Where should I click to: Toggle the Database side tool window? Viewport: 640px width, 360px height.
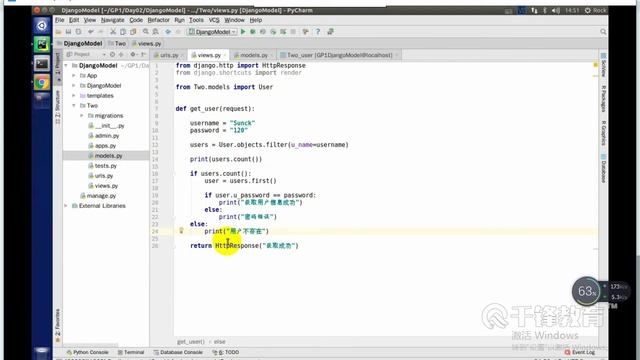(603, 169)
